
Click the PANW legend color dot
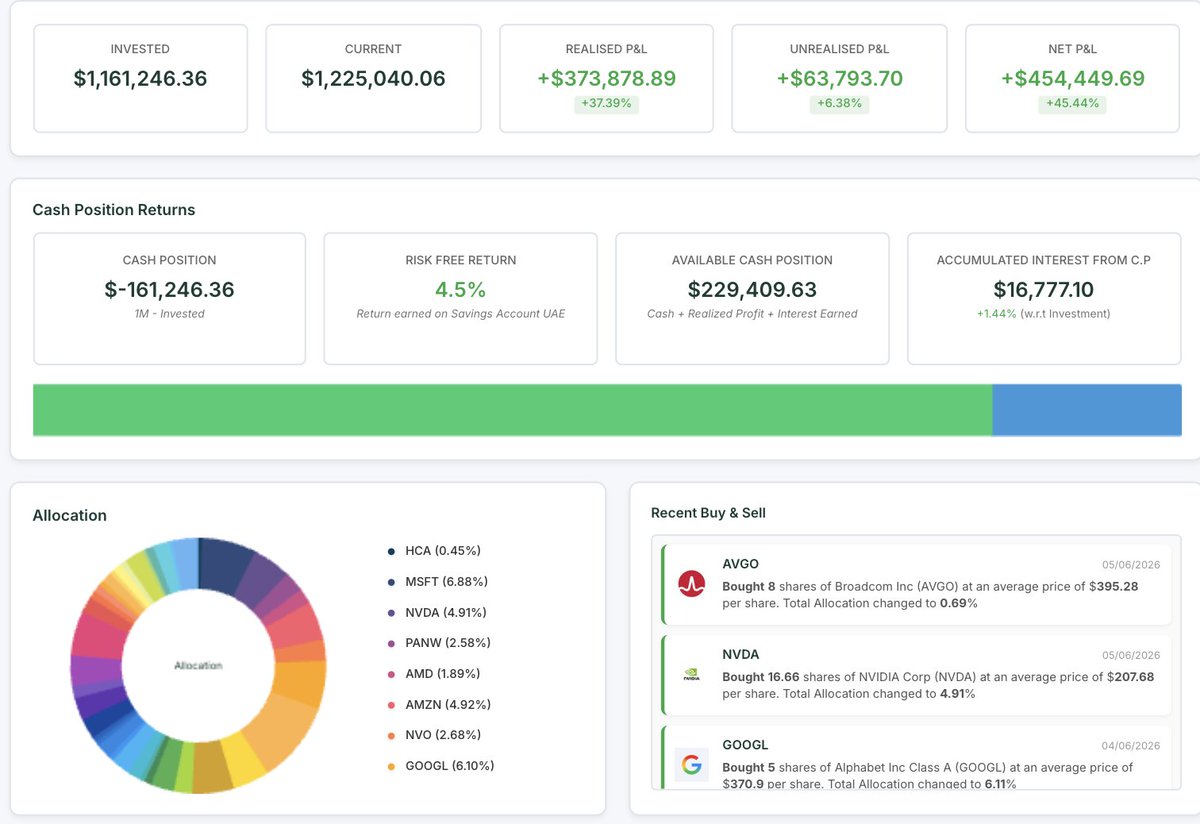[x=391, y=643]
